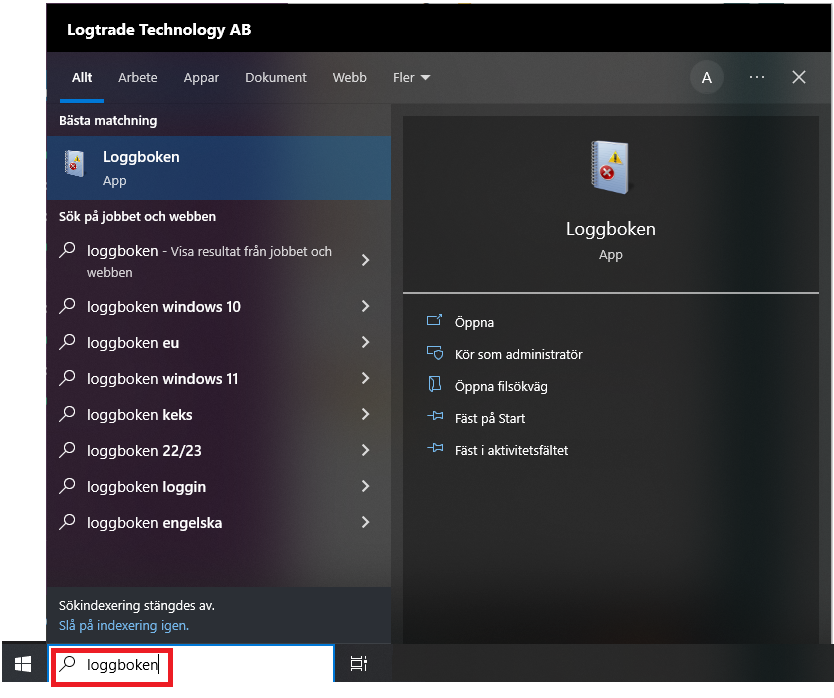Expand chevron for loggboken eu
The image size is (834, 698).
365,342
